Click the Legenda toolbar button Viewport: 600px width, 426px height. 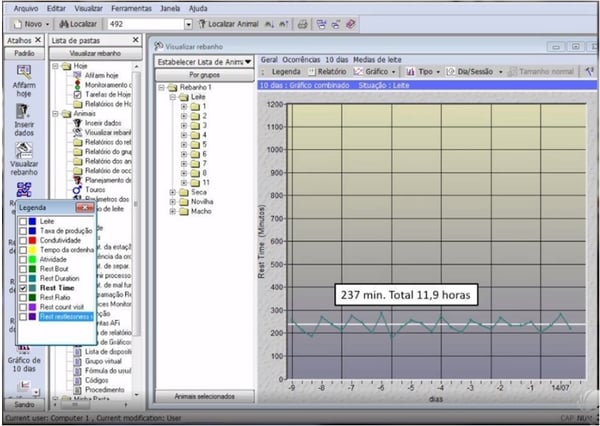click(x=286, y=72)
